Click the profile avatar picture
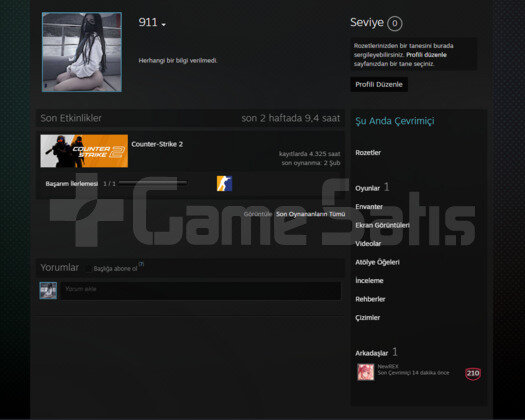 coord(82,52)
